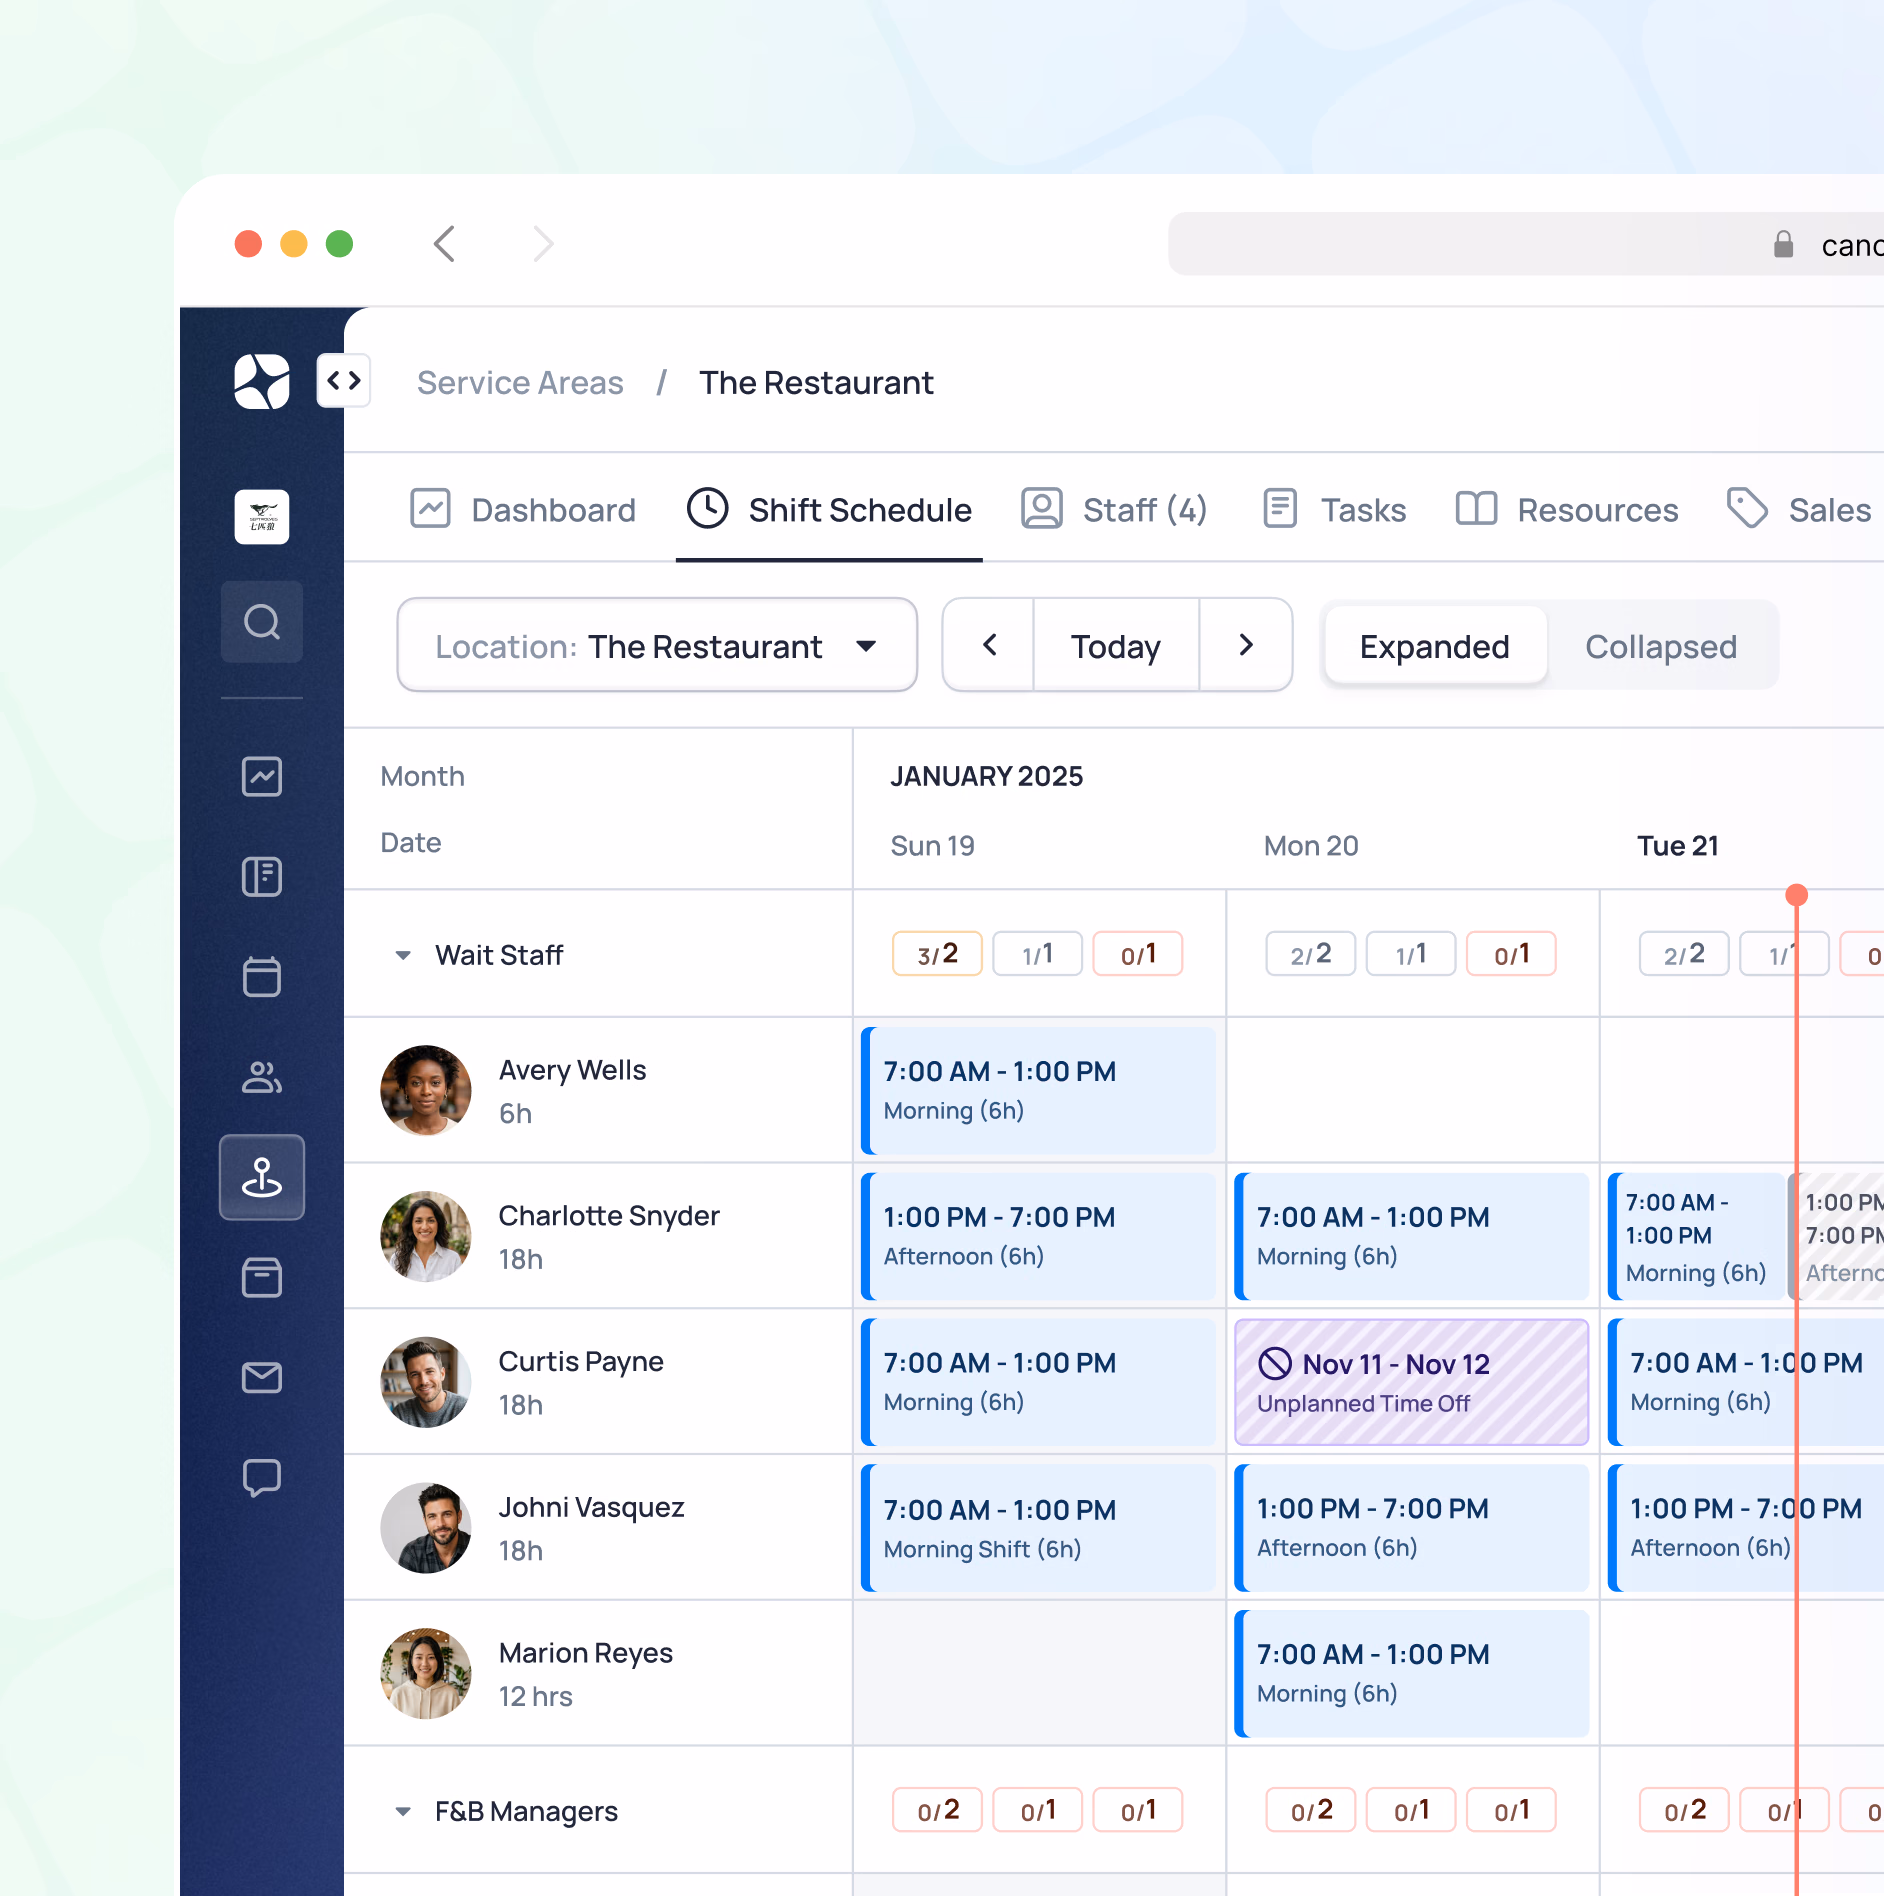Open the chat bubble icon in sidebar
Image resolution: width=1884 pixels, height=1896 pixels.
262,1477
